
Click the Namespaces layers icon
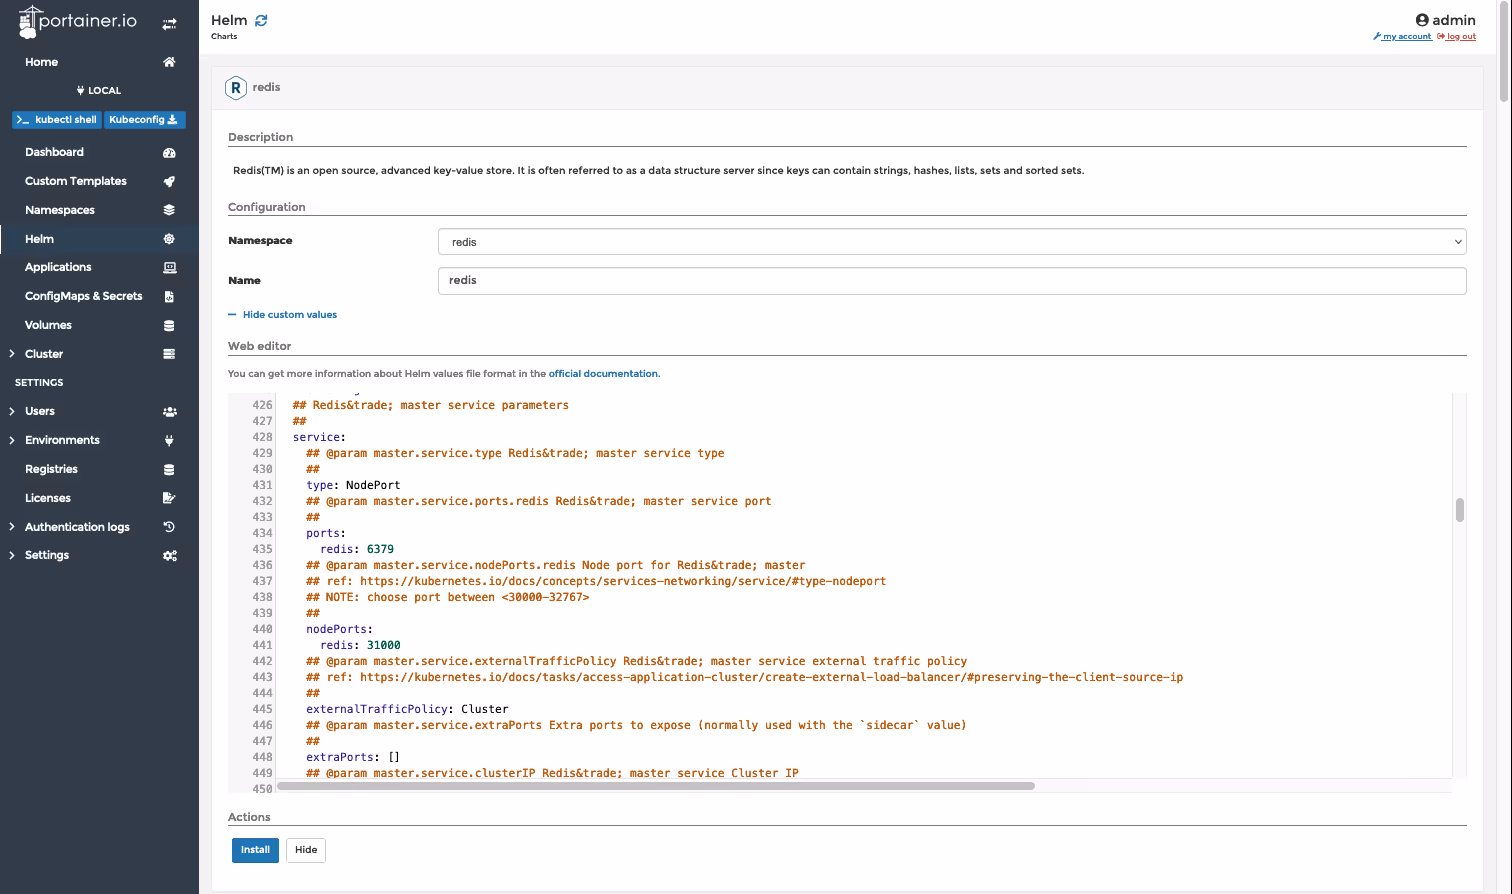coord(169,210)
